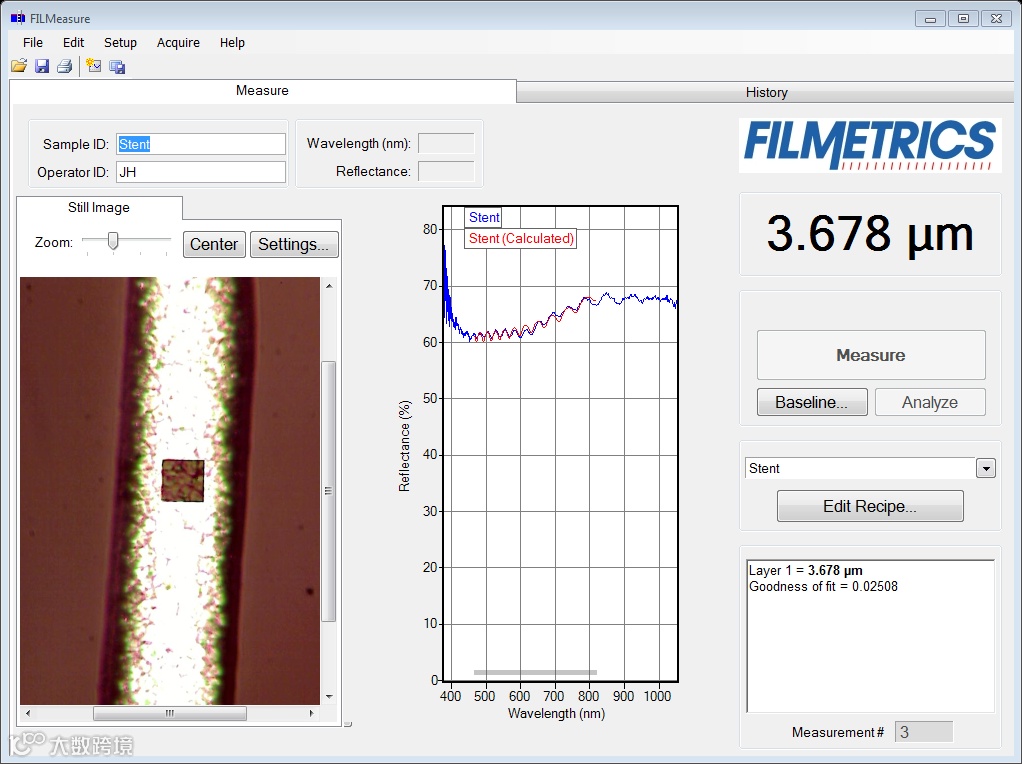The height and width of the screenshot is (764, 1022).
Task: Click the panel resize grip below the image
Action: (347, 724)
